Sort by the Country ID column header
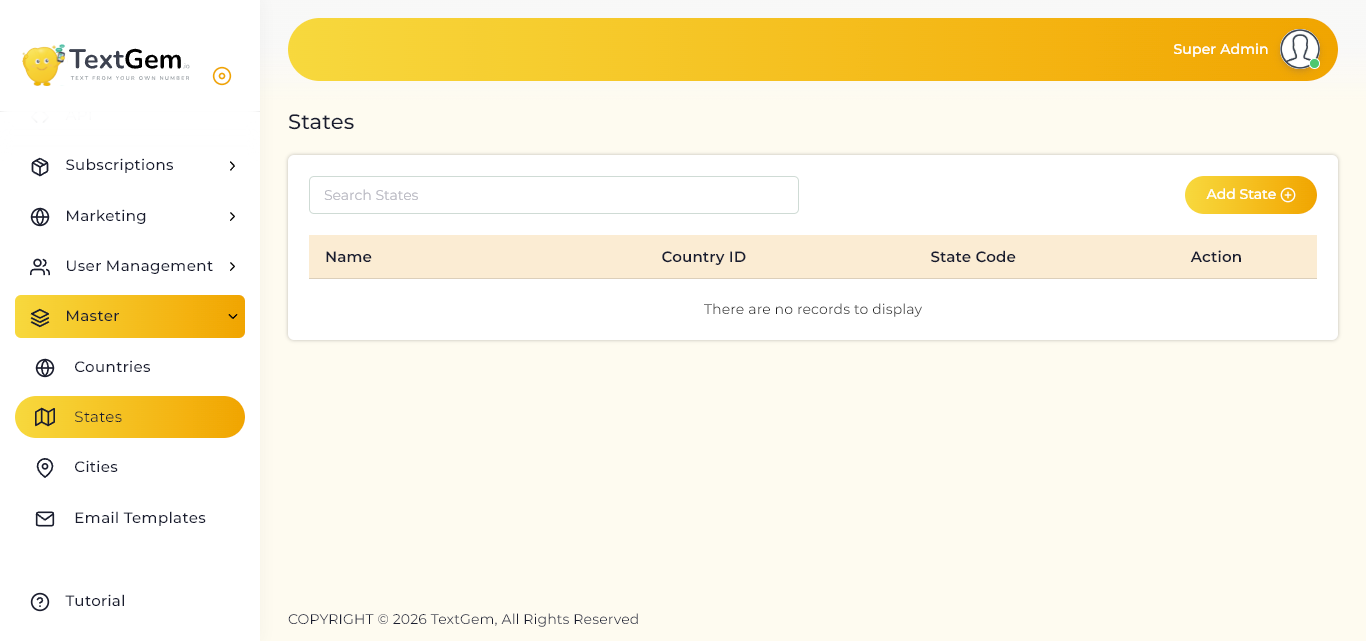 (x=704, y=257)
